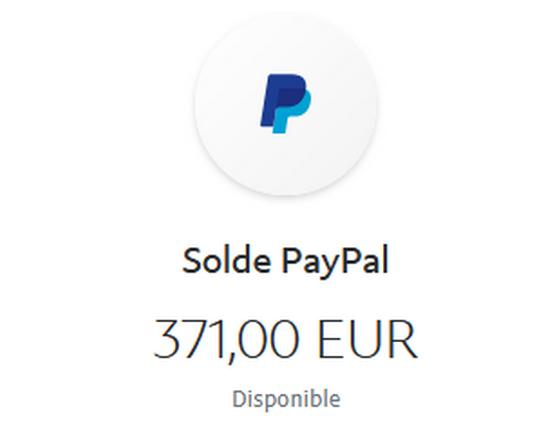Open the Solde PayPal heading
Image resolution: width=555 pixels, height=430 pixels.
pyautogui.click(x=286, y=262)
